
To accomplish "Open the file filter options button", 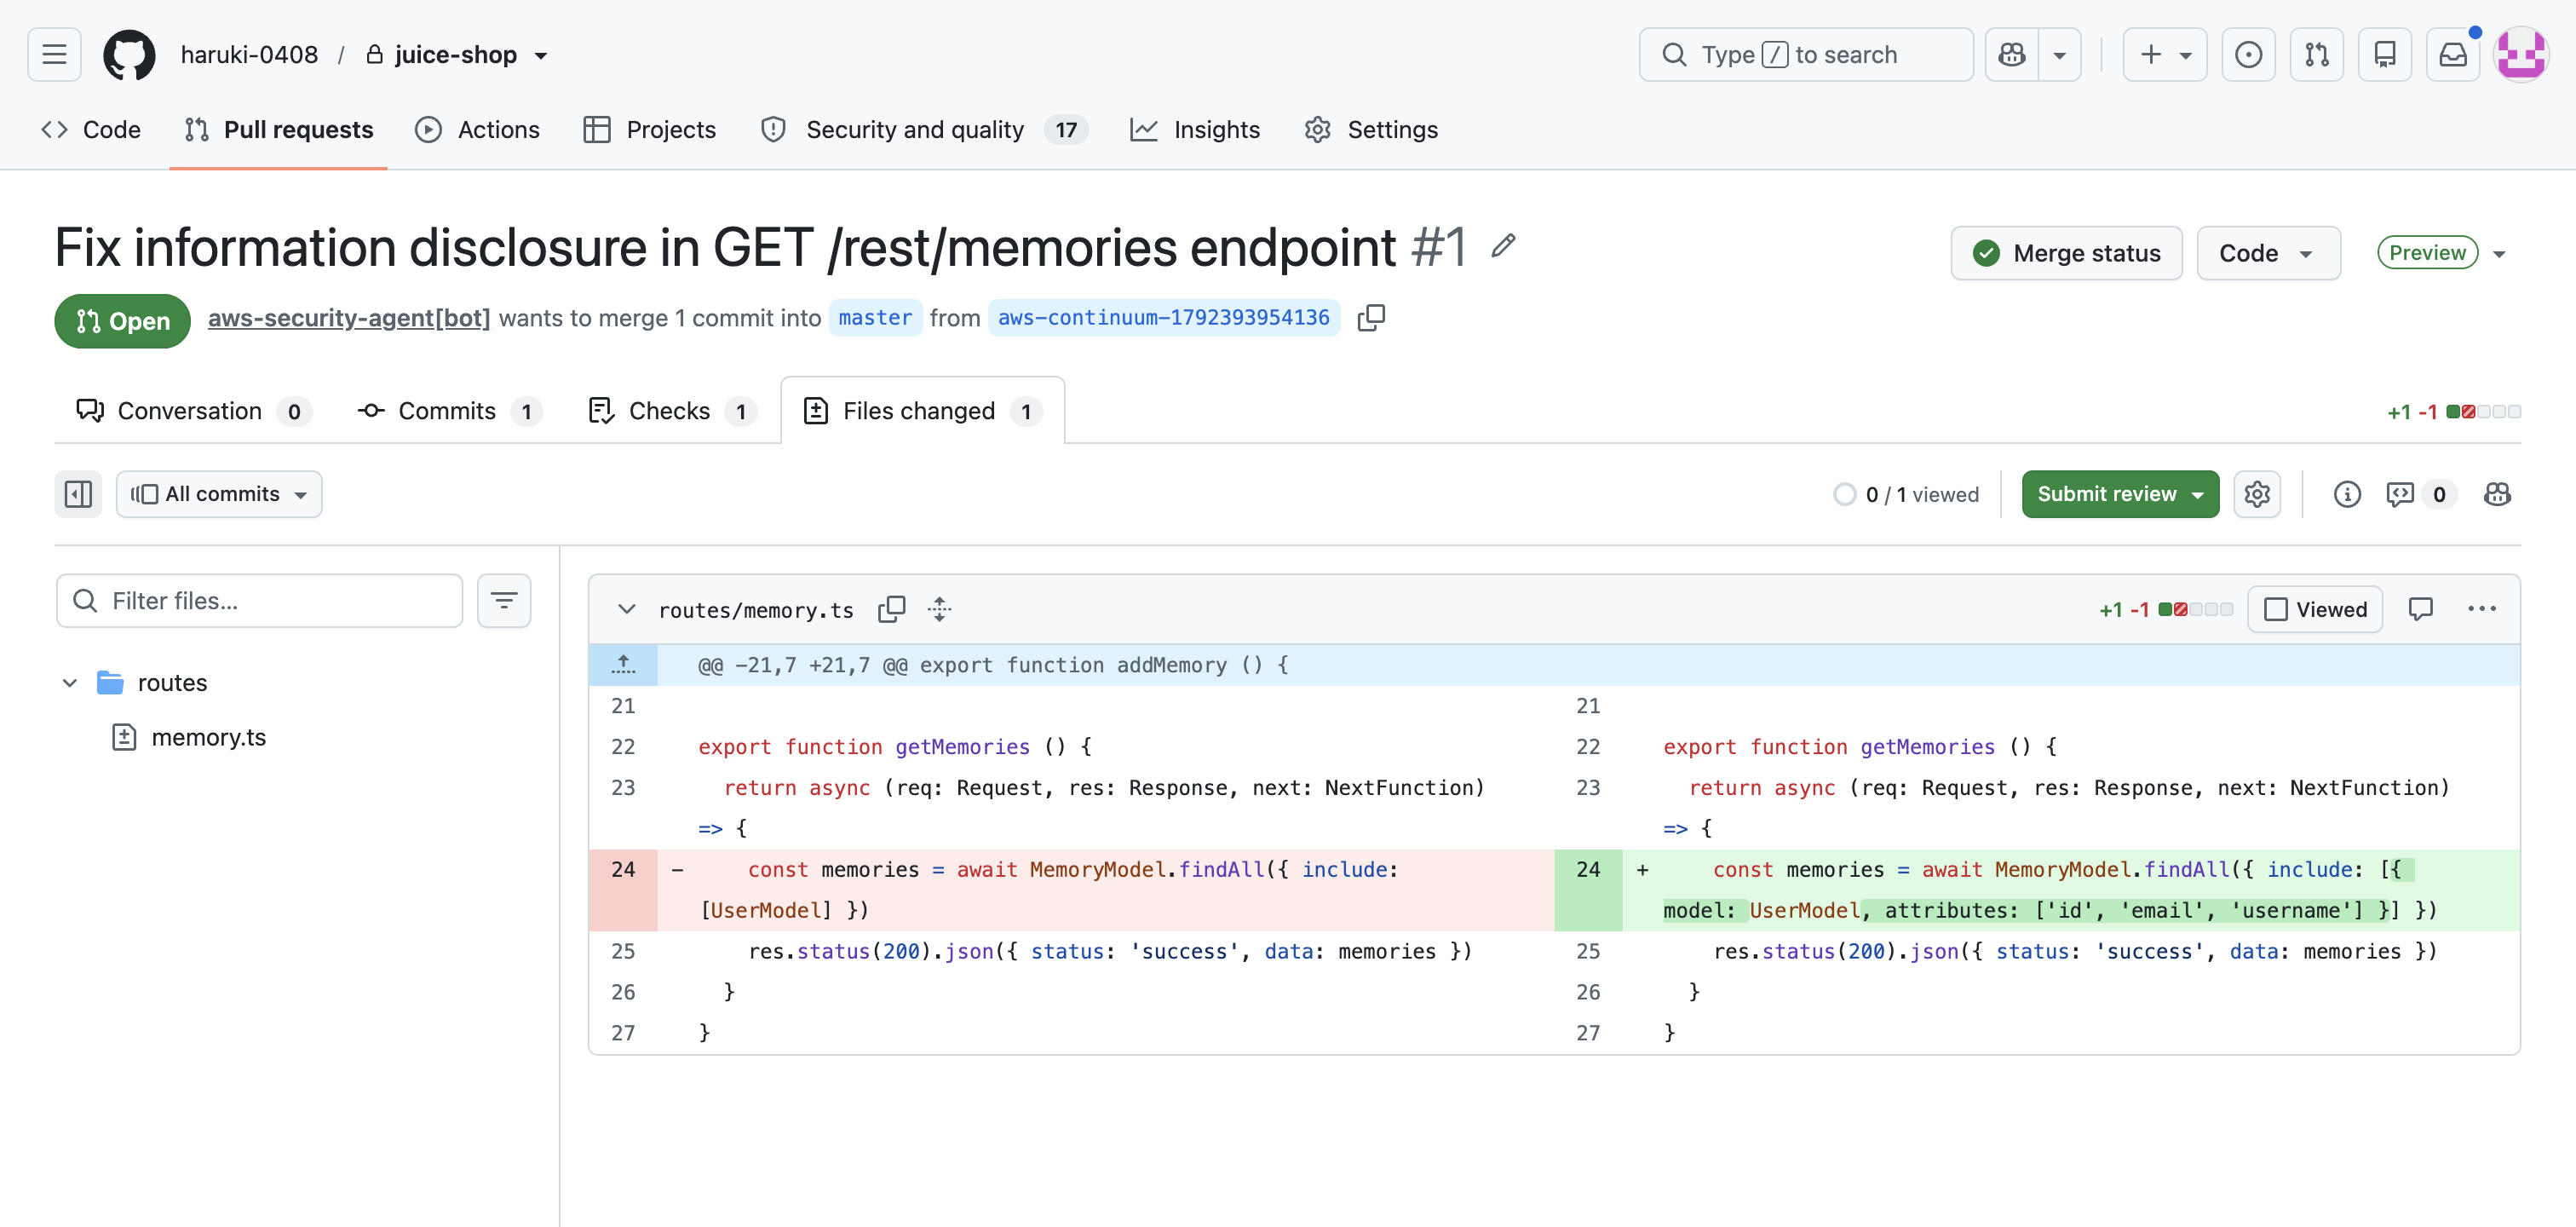I will (x=504, y=601).
